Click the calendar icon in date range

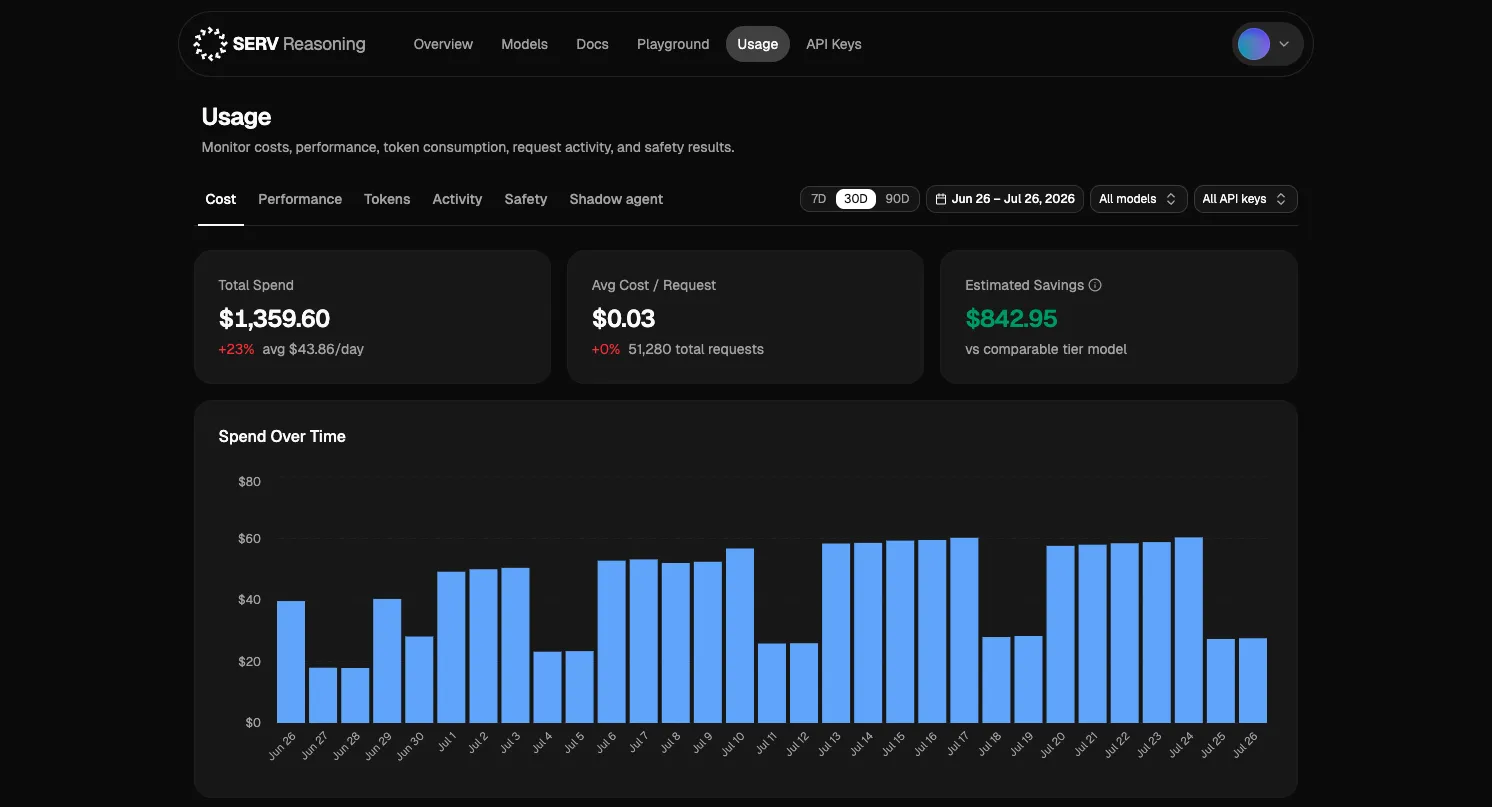pyautogui.click(x=941, y=199)
